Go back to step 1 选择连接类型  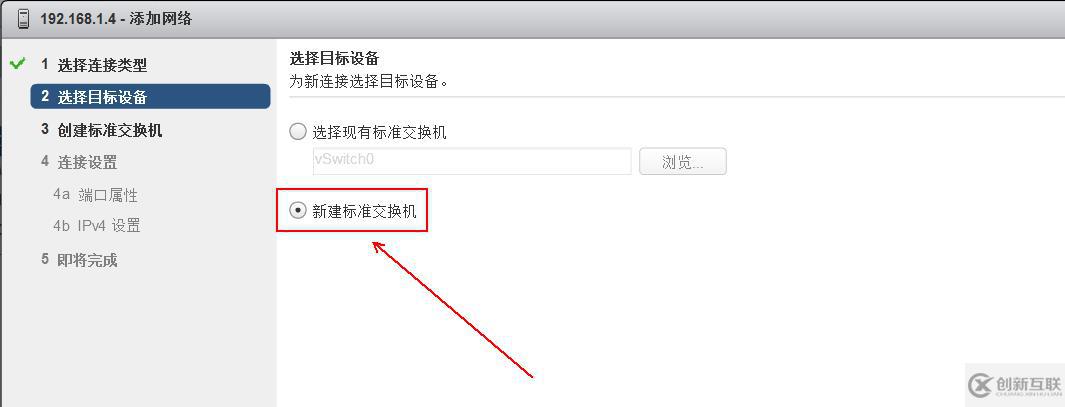[x=94, y=65]
